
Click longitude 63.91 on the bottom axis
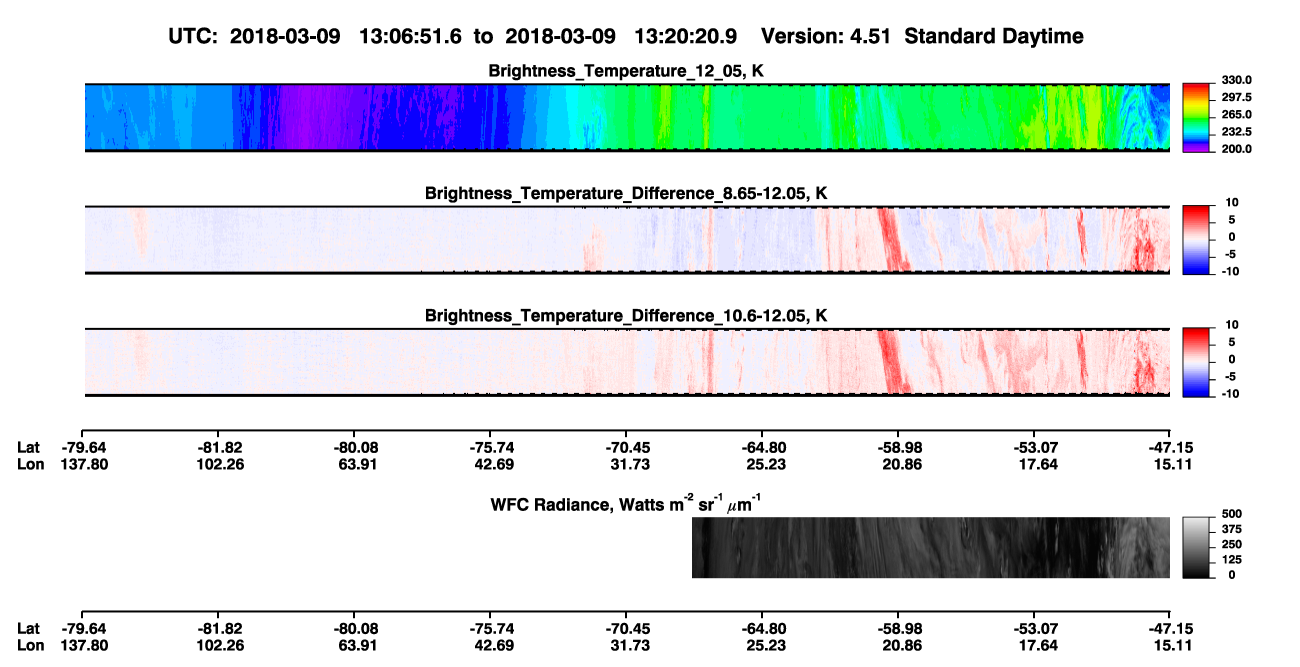(x=355, y=645)
